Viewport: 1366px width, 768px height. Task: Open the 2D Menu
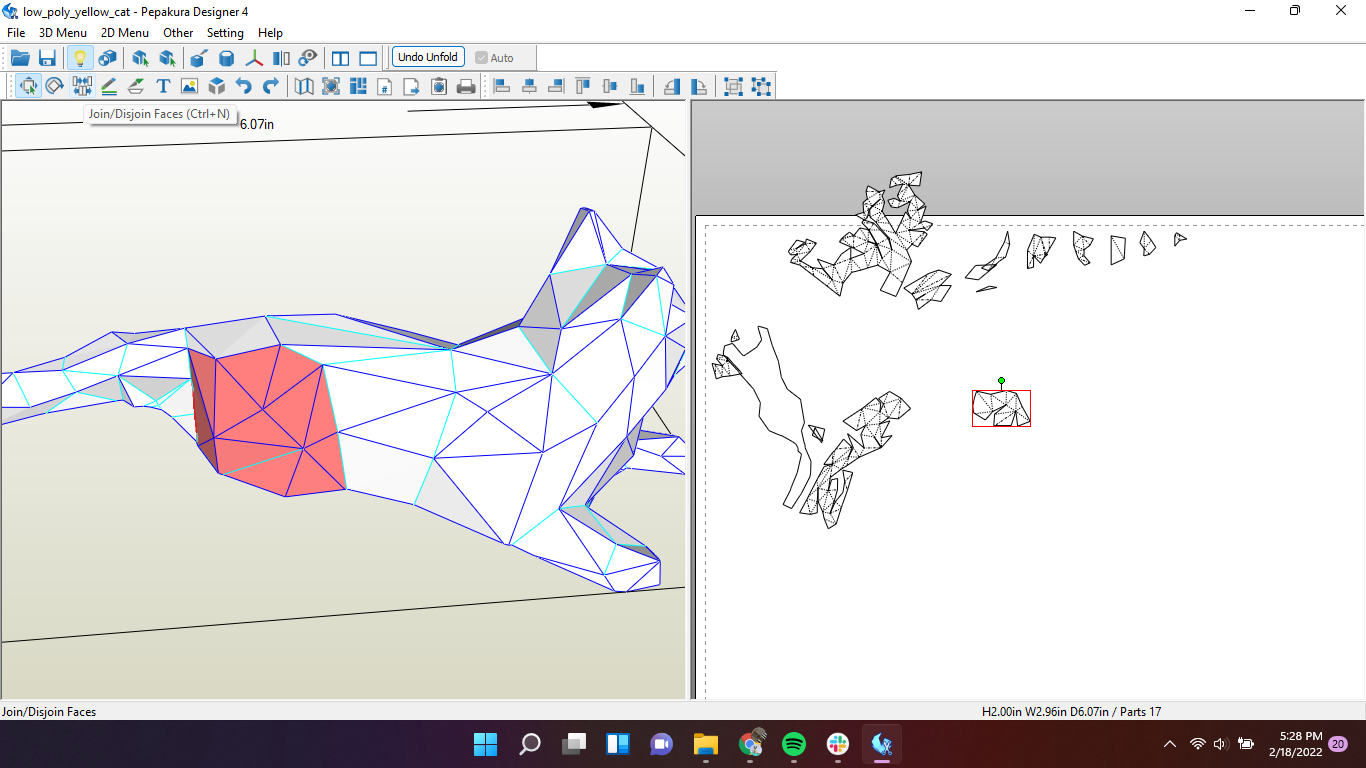pyautogui.click(x=124, y=32)
